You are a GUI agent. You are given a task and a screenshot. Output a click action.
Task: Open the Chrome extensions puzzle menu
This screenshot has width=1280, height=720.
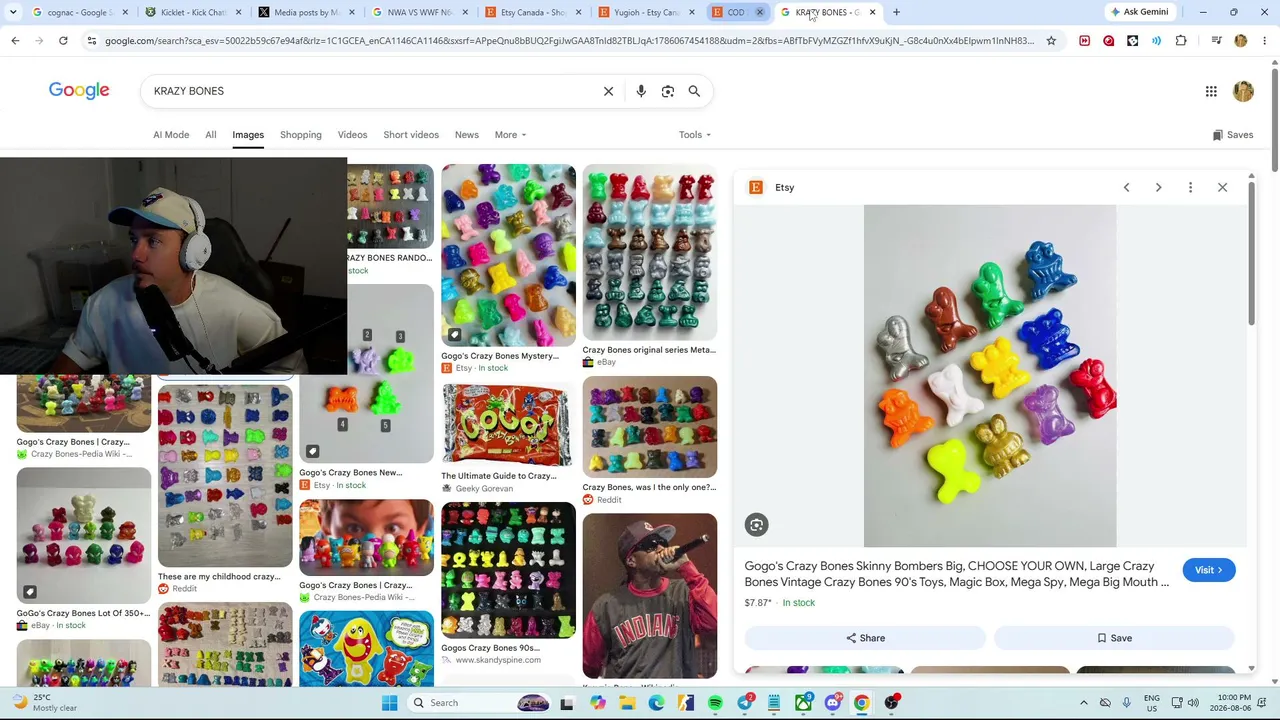click(1181, 41)
